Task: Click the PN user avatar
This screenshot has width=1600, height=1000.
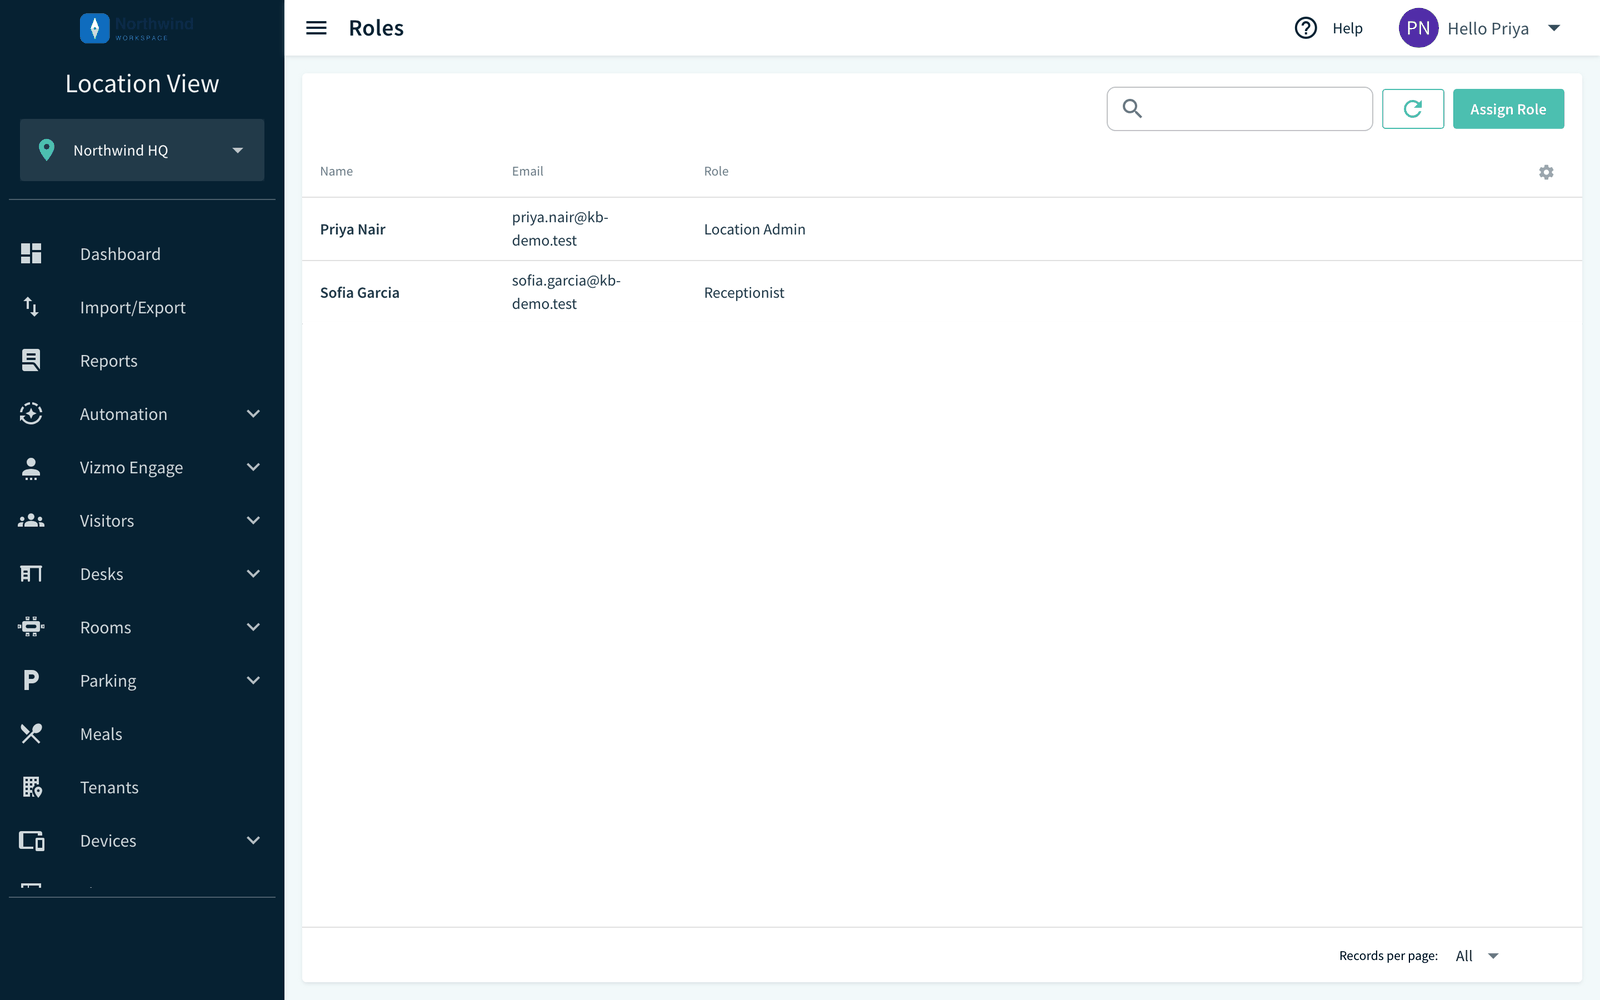Action: (x=1418, y=28)
